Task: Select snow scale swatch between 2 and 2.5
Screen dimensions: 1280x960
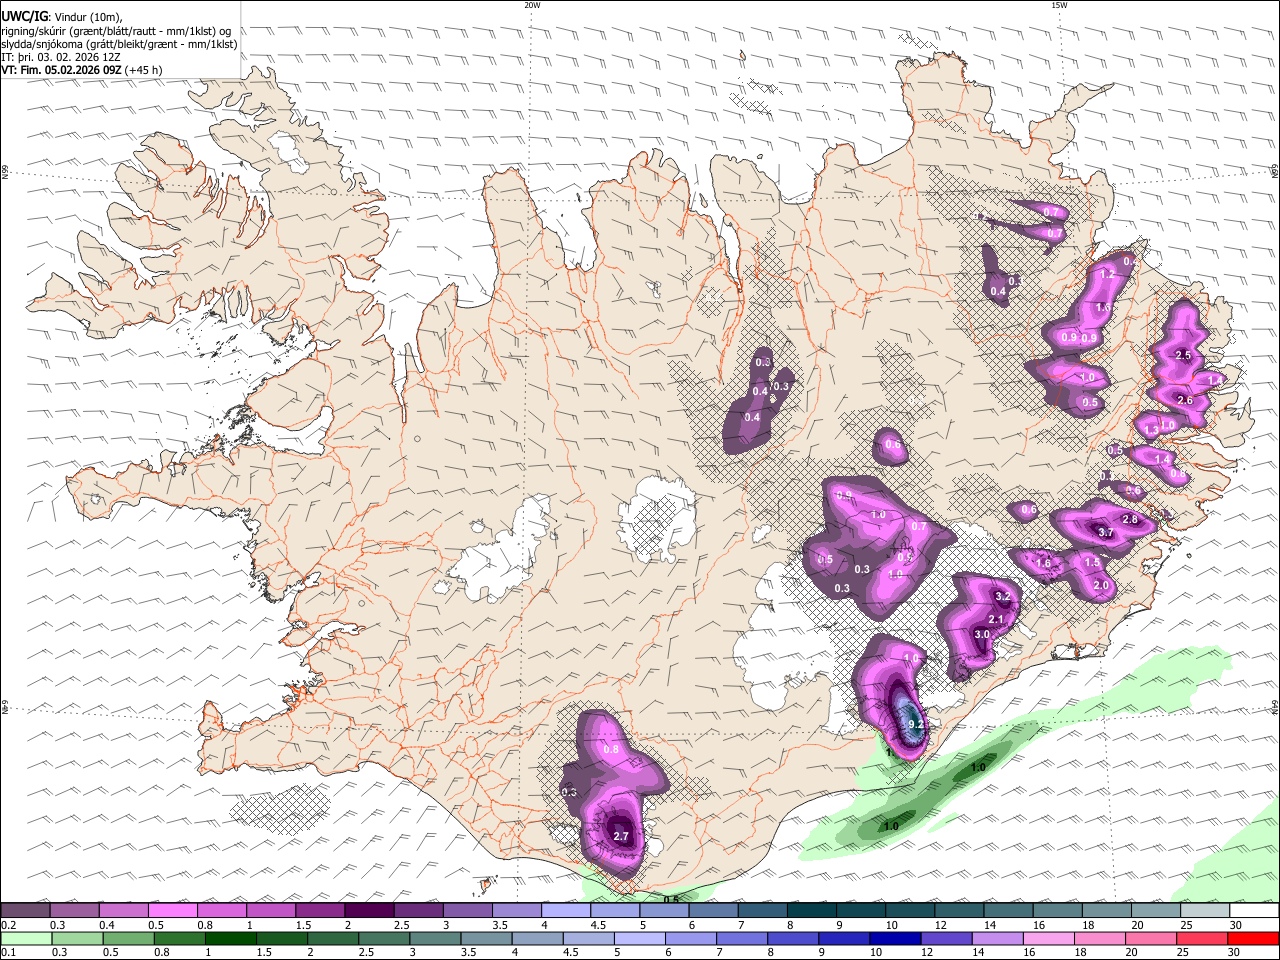Action: (x=368, y=911)
